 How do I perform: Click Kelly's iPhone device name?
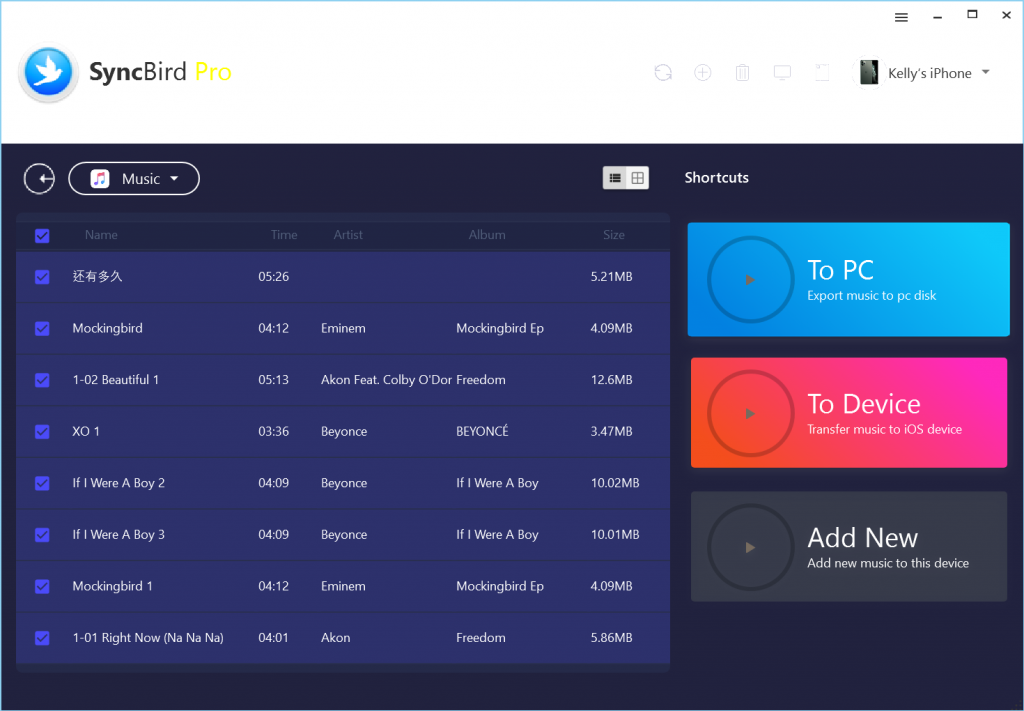tap(929, 73)
